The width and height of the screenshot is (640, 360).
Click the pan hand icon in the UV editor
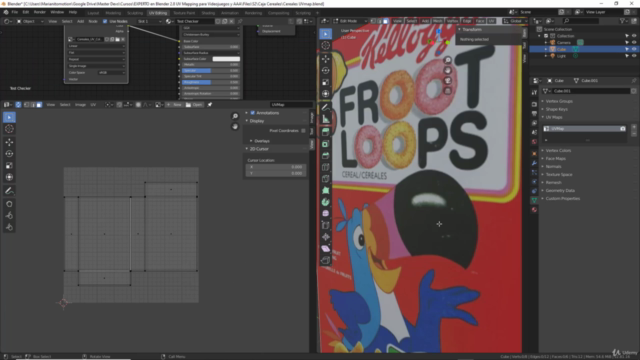pos(235,127)
